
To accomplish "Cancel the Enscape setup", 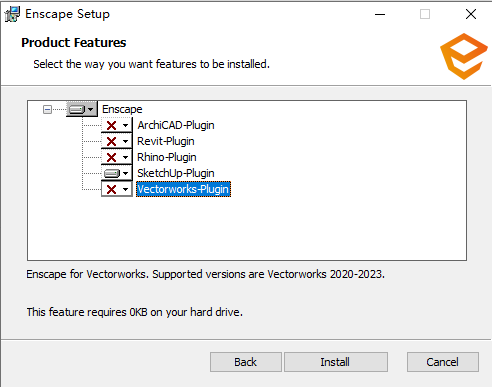I will (443, 362).
